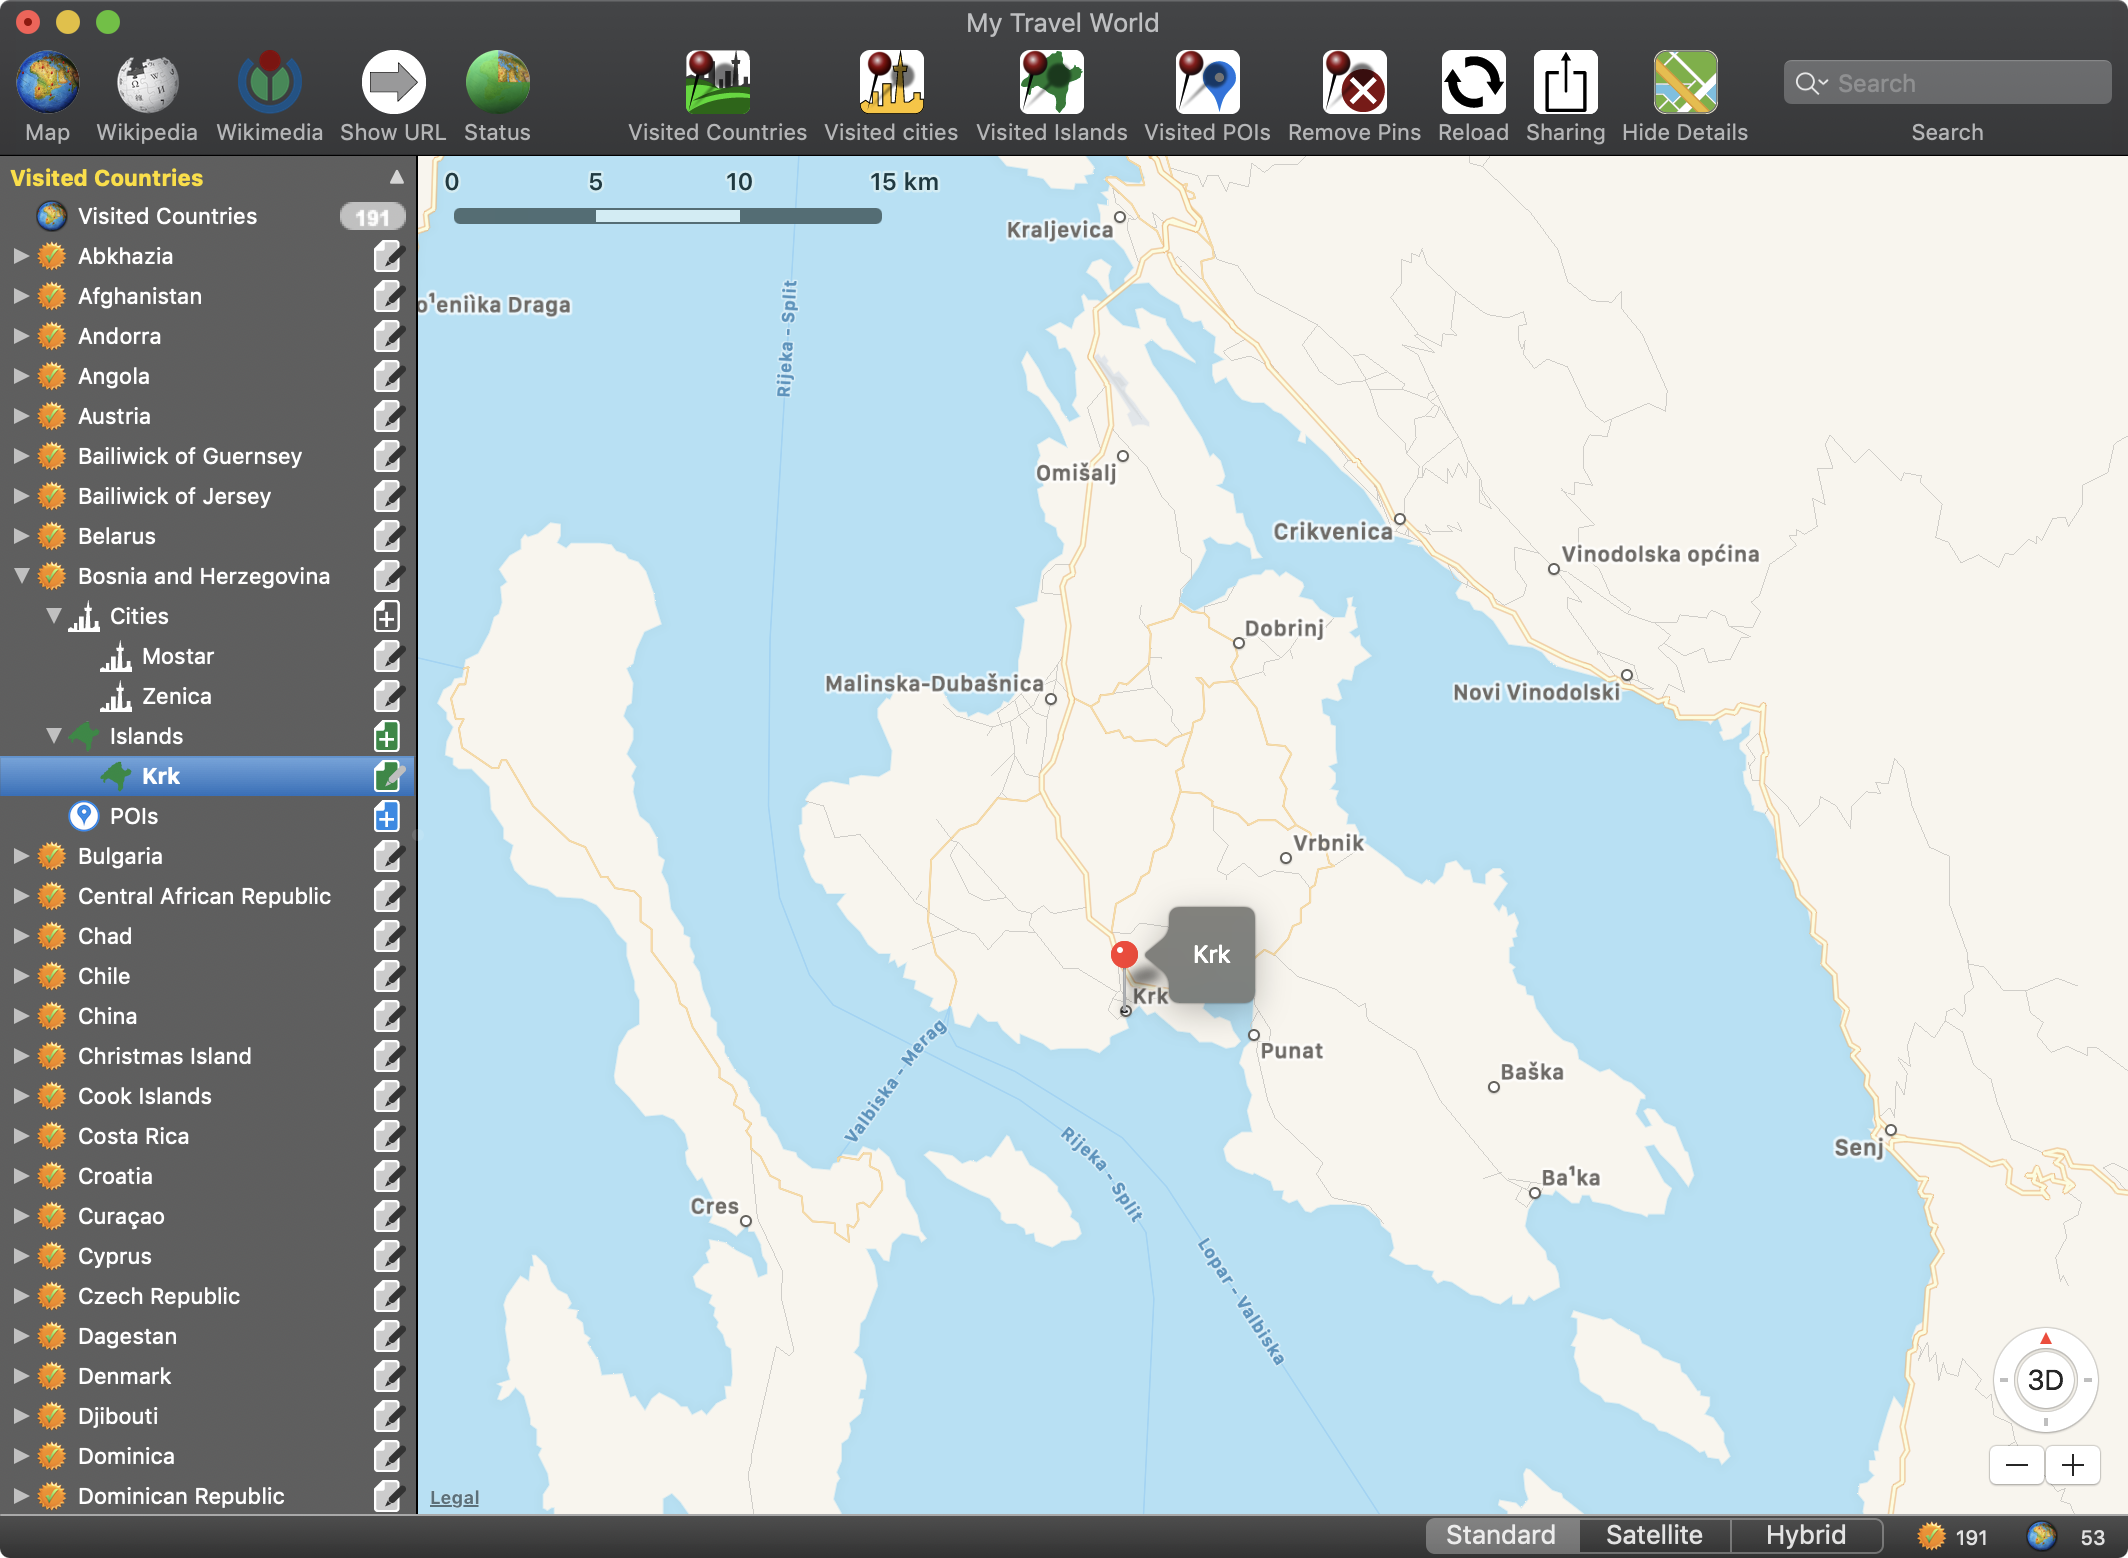Click the Cres town marker
The width and height of the screenshot is (2128, 1558).
click(746, 1221)
